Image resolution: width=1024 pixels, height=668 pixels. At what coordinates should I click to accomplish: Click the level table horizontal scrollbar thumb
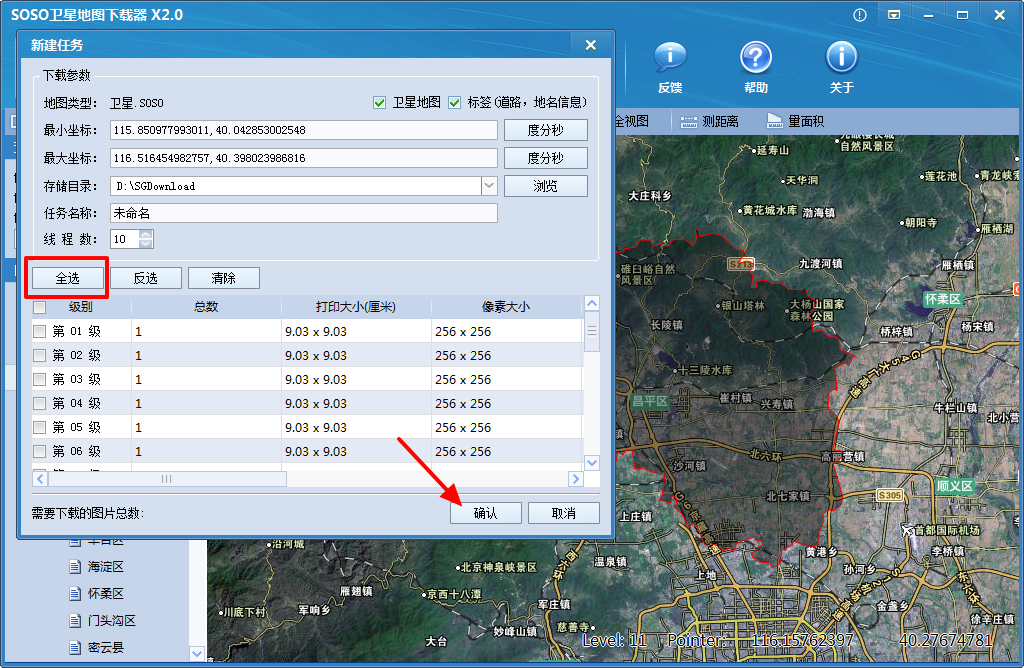[166, 479]
